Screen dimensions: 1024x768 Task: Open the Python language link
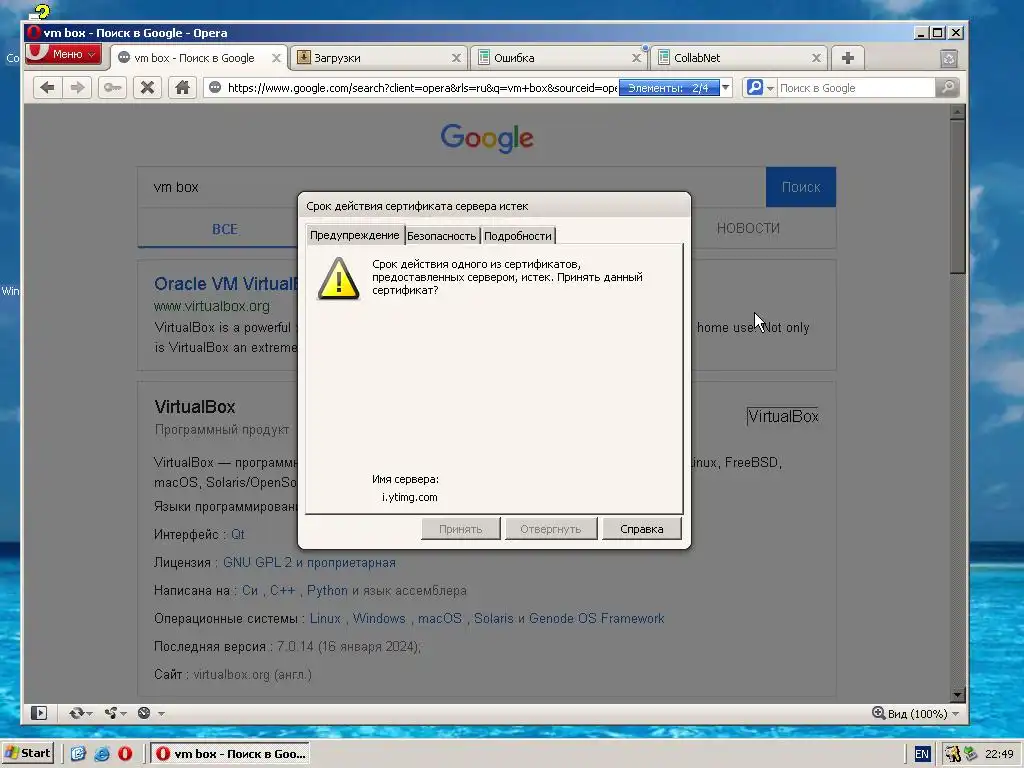tap(327, 590)
